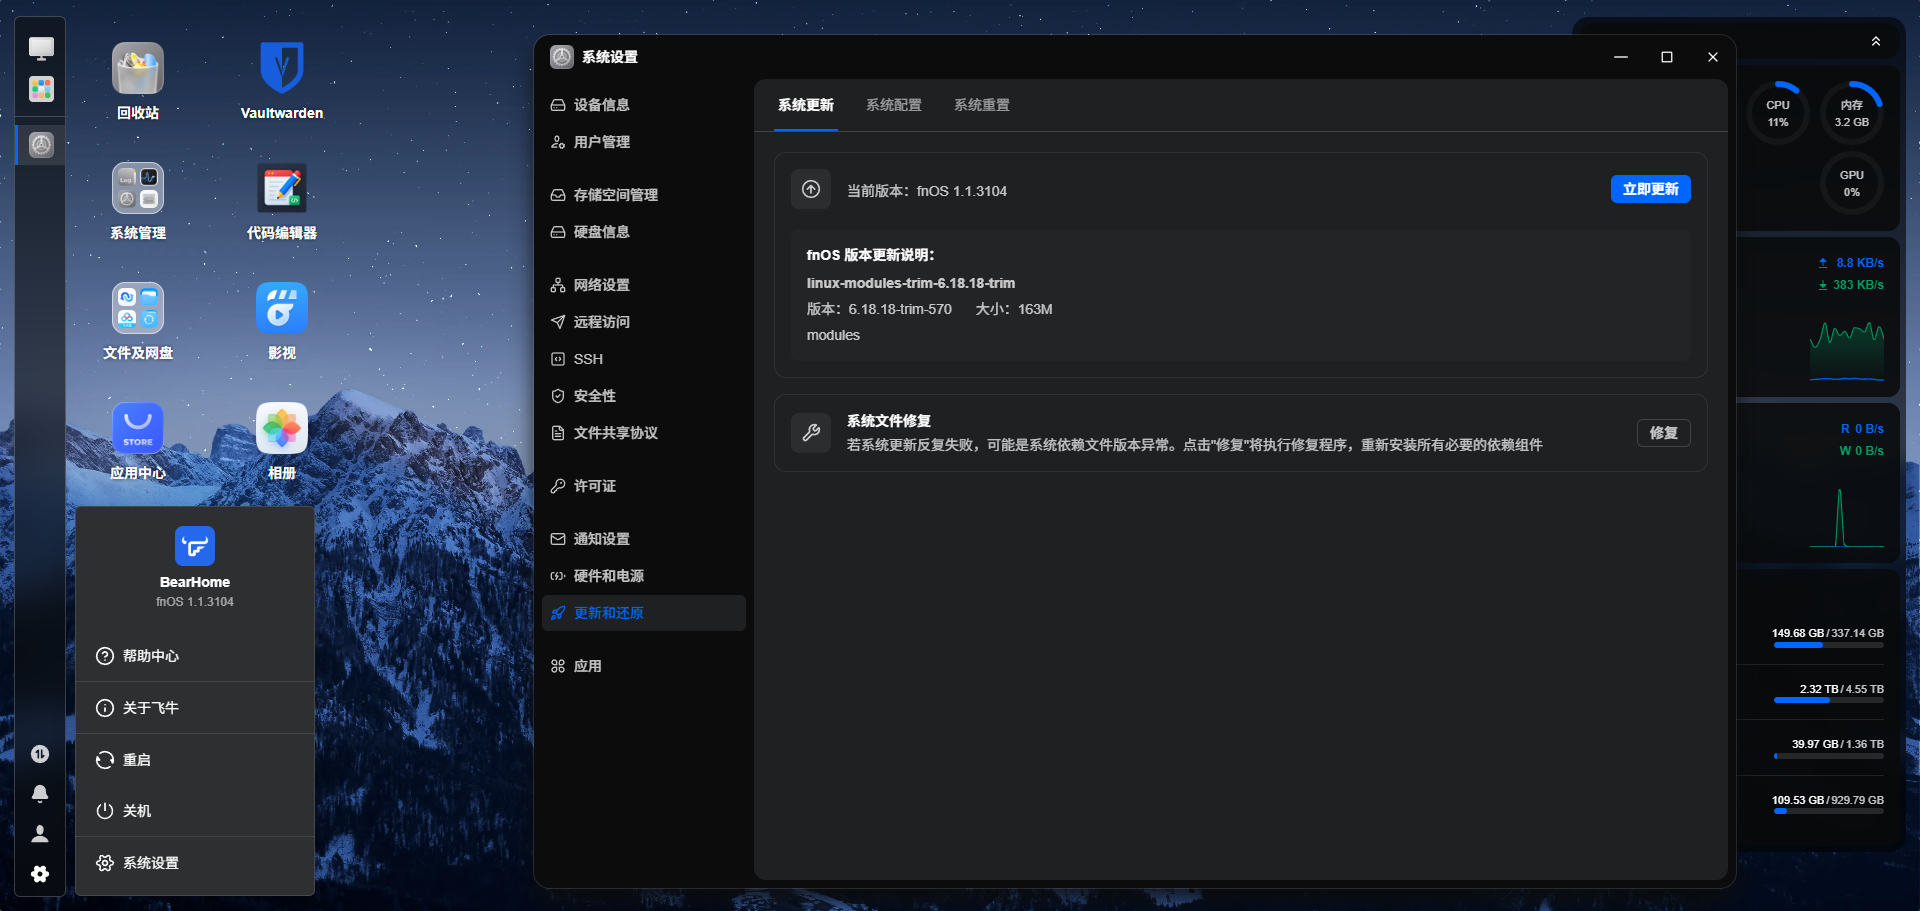Screen dimensions: 1920x911
Task: Open the 应用中心 app store icon
Action: coord(138,429)
